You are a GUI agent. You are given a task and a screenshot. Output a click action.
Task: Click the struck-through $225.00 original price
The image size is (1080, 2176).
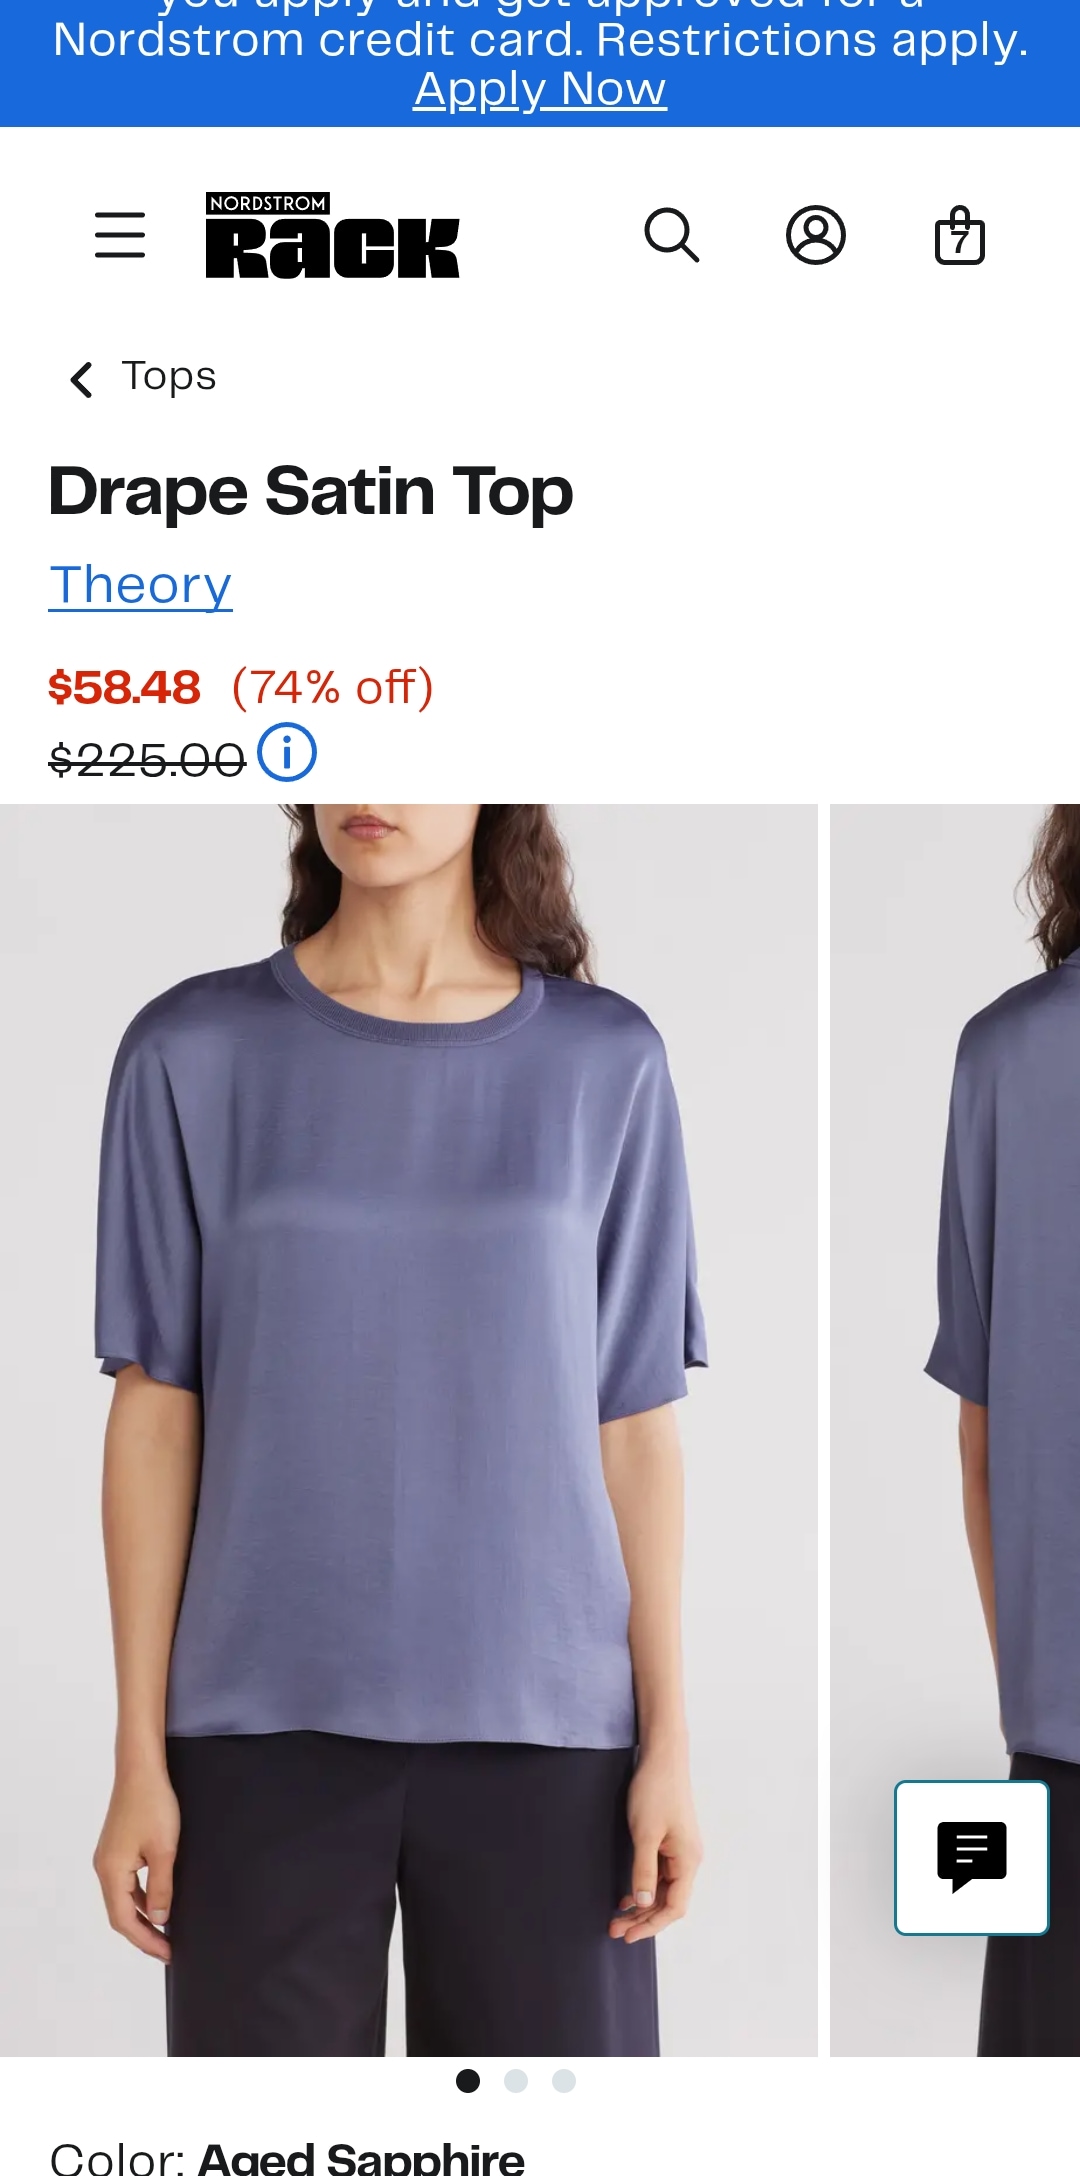(x=147, y=761)
